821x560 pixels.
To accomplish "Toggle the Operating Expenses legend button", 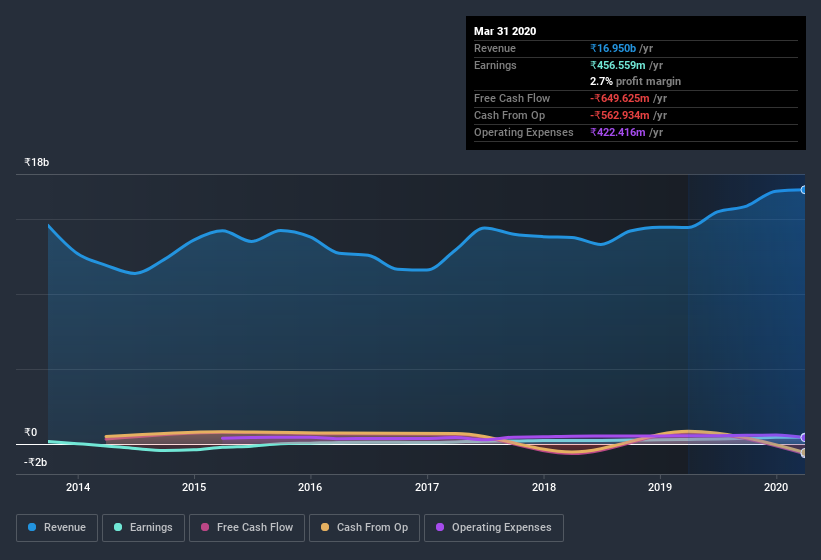I will pyautogui.click(x=494, y=528).
